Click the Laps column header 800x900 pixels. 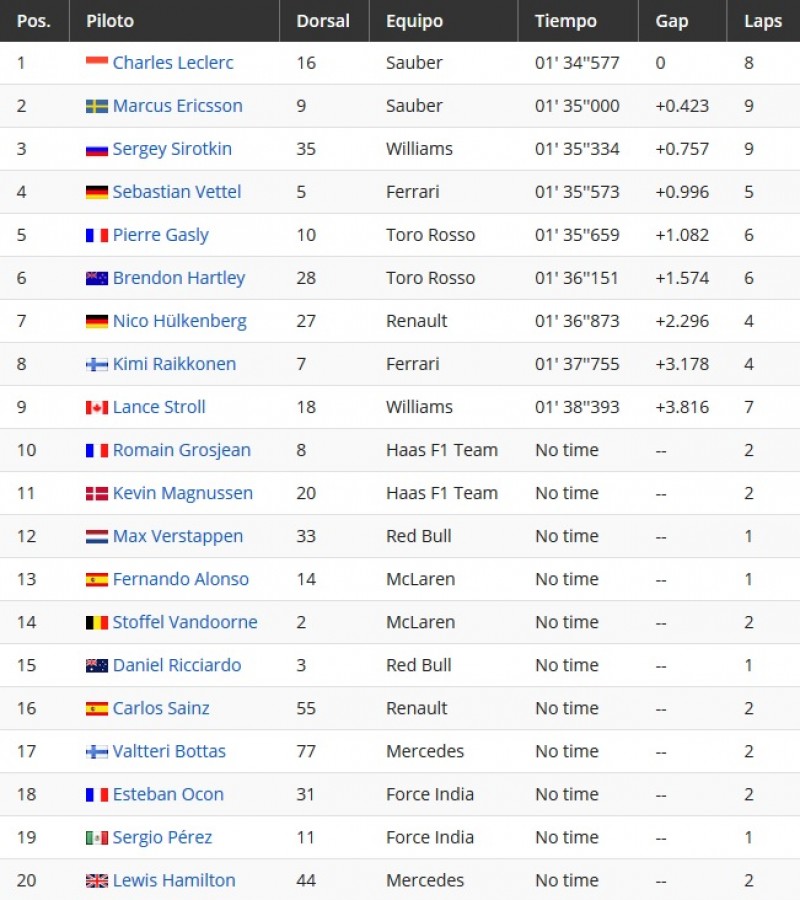click(763, 21)
